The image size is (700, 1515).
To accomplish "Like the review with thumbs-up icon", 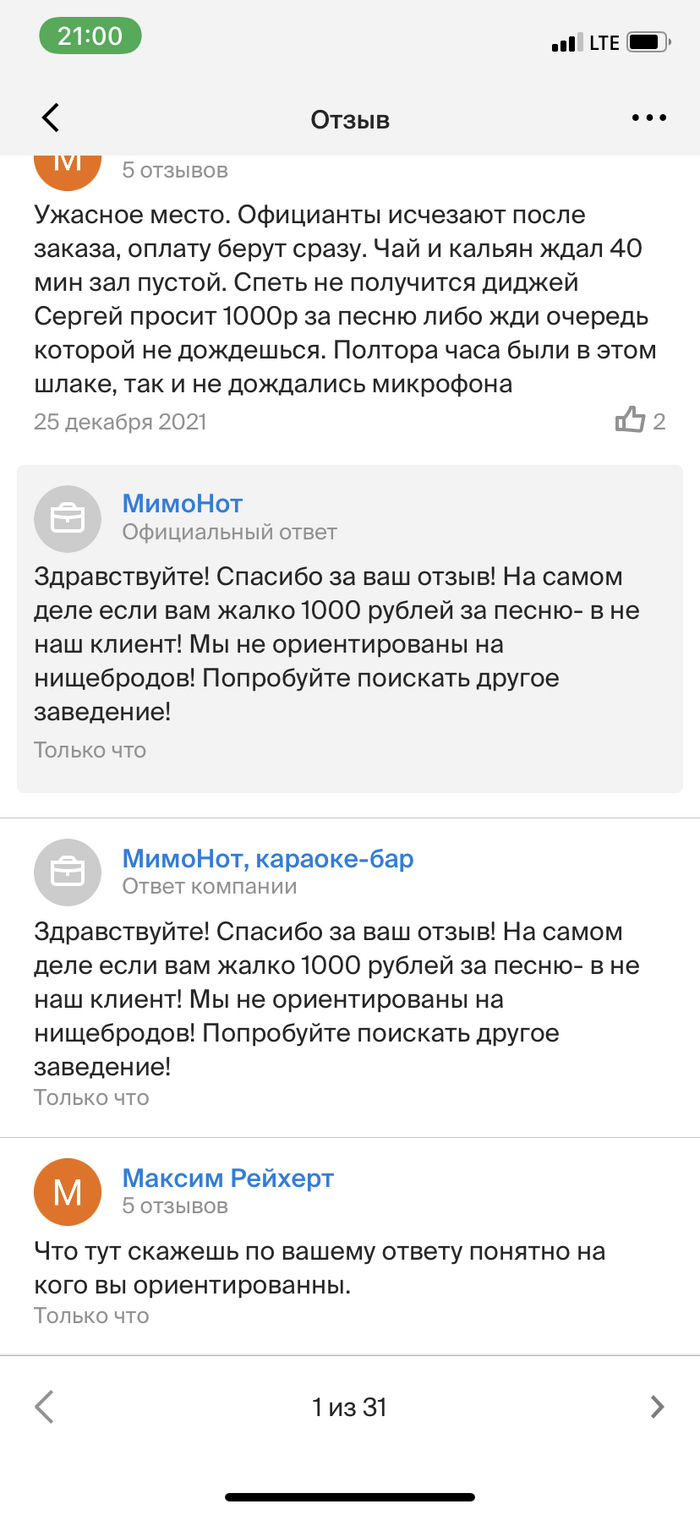I will coord(630,421).
